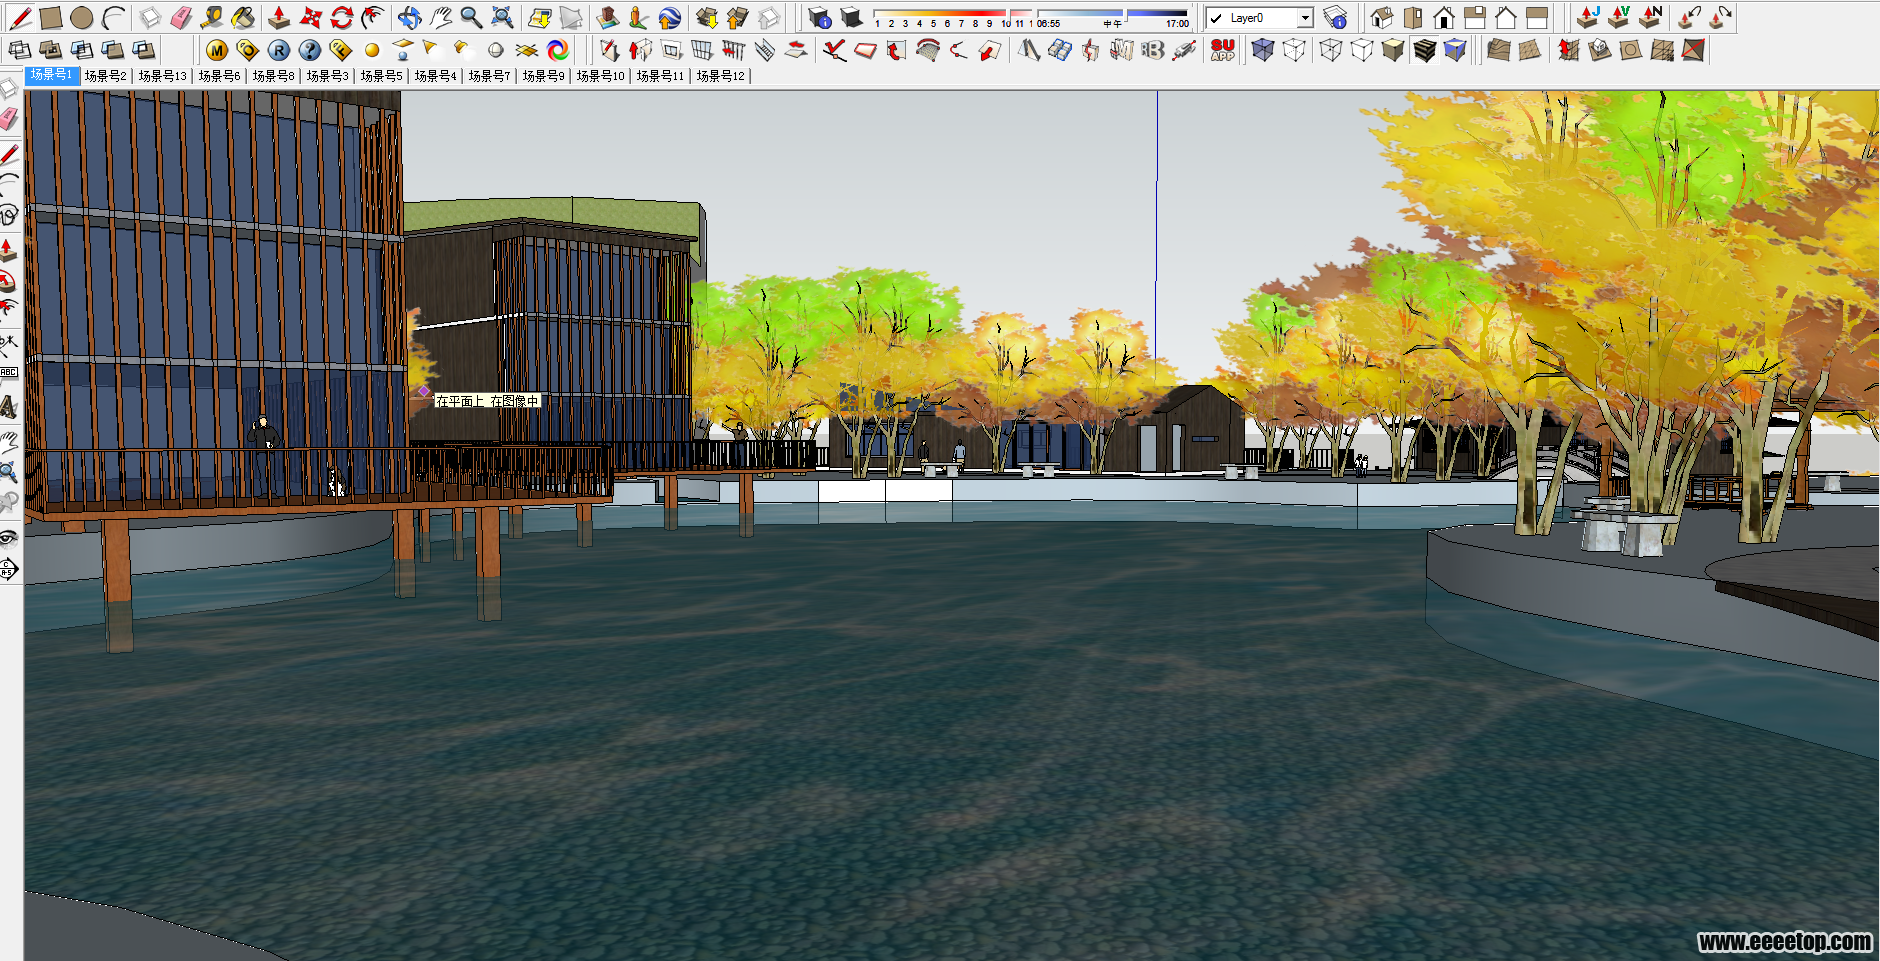The width and height of the screenshot is (1880, 961).
Task: Enable Hidden Line face style
Action: point(1362,50)
